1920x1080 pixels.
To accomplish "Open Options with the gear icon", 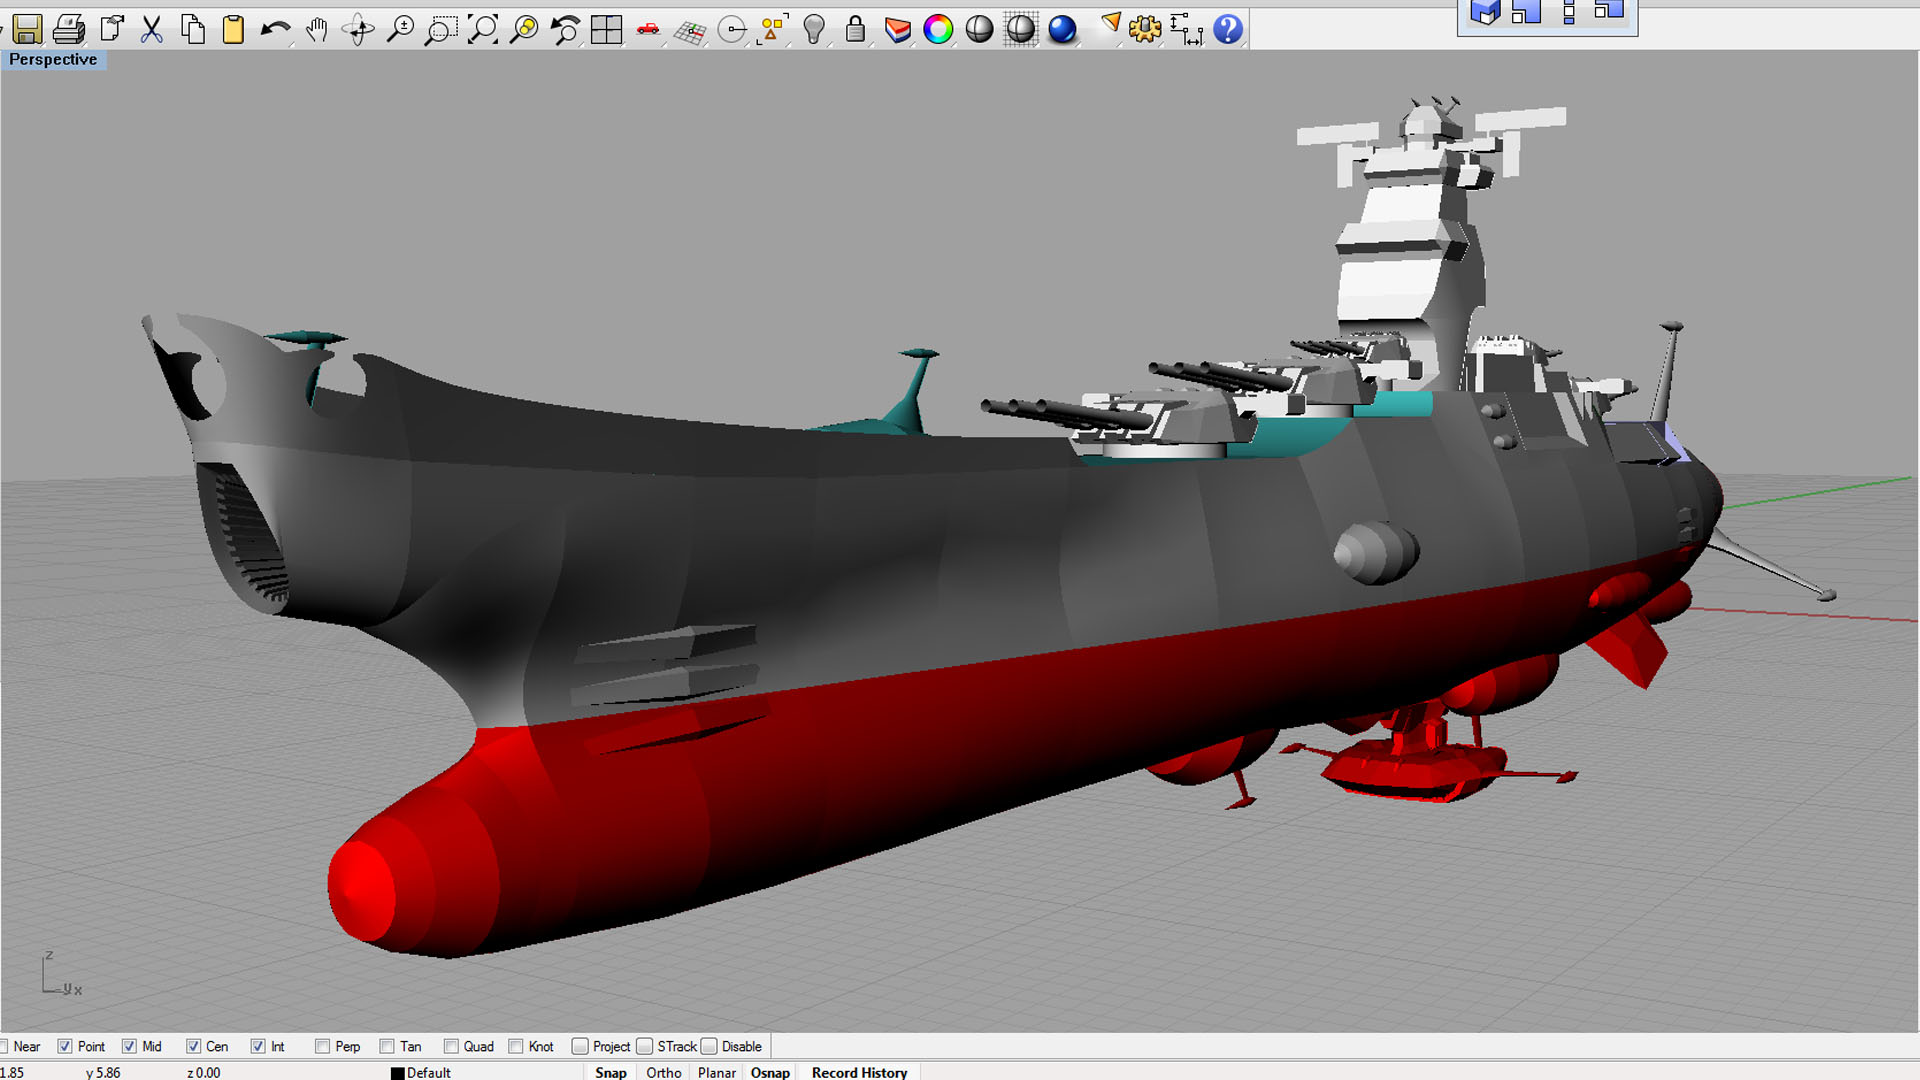I will tap(1145, 29).
